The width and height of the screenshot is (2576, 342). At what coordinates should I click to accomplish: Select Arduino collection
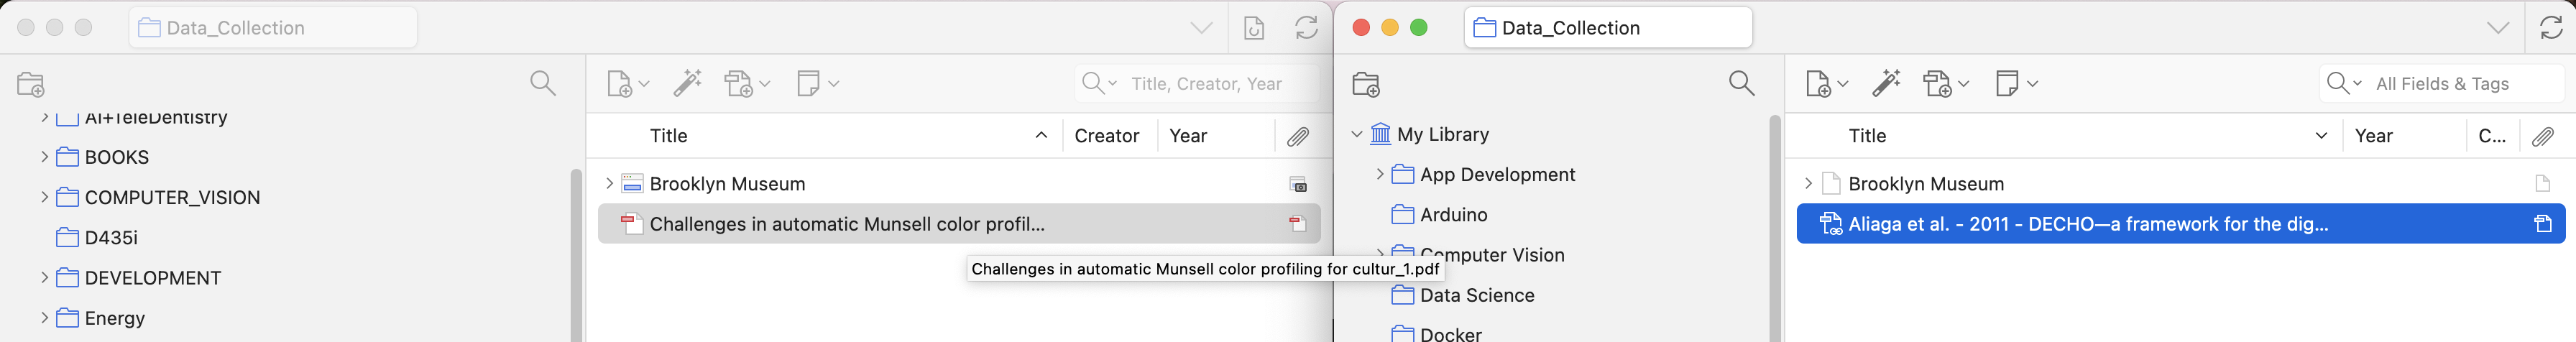click(1439, 214)
